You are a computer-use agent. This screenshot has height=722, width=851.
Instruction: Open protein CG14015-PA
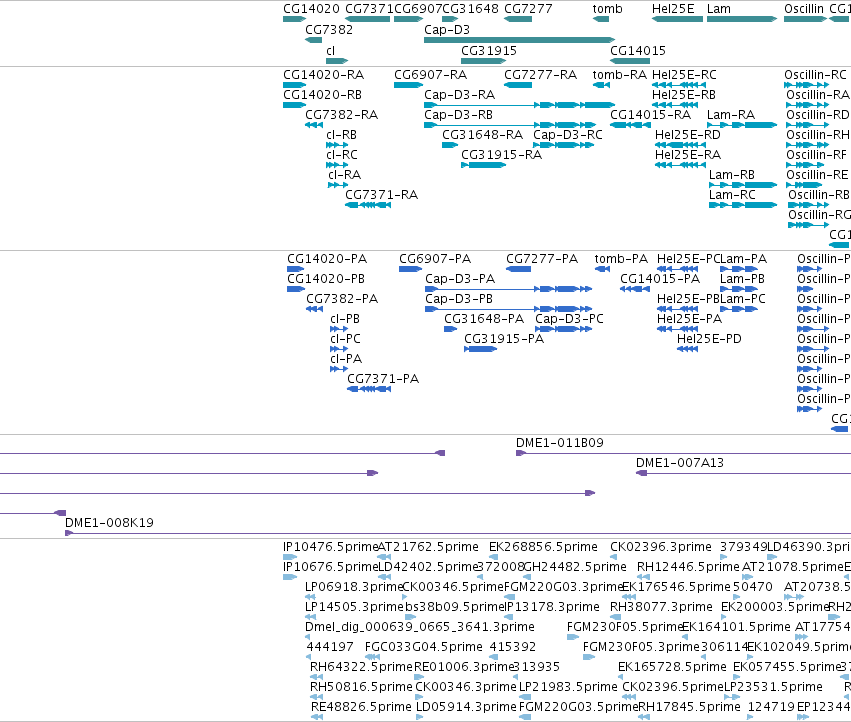pyautogui.click(x=635, y=289)
